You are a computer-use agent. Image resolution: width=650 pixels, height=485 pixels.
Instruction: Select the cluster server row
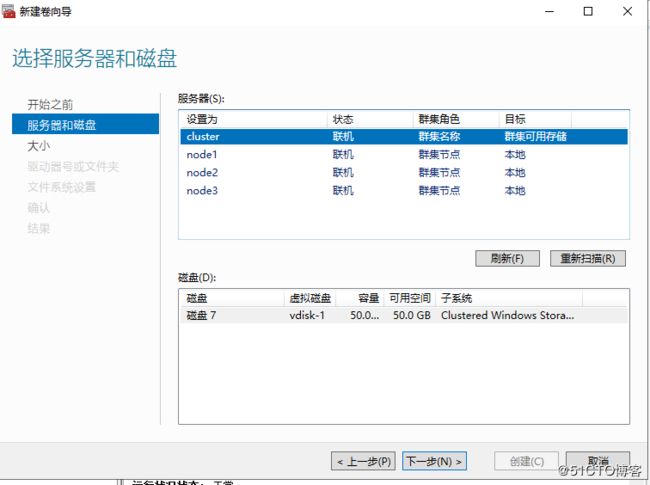(x=404, y=136)
